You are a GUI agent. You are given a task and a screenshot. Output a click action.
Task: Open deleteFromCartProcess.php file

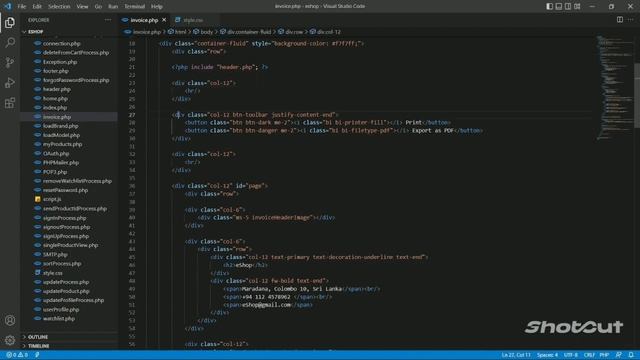76,52
